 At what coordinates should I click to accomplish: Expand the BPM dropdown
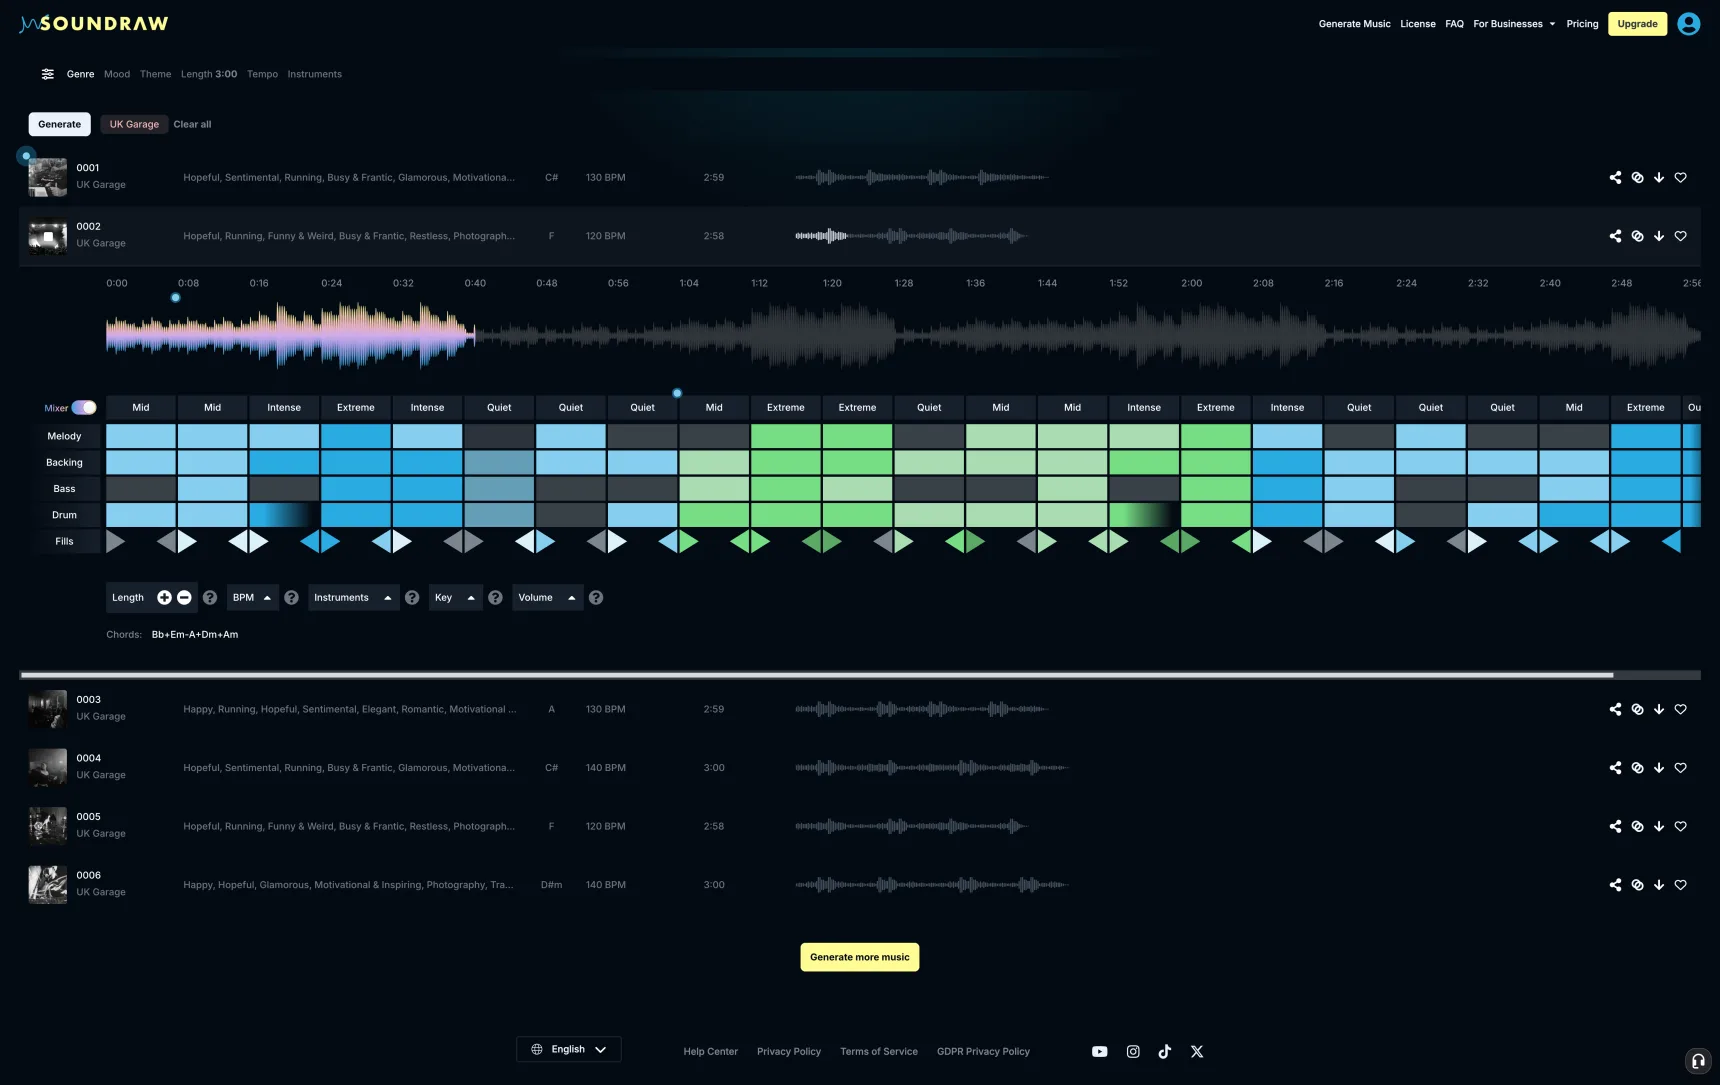[252, 598]
